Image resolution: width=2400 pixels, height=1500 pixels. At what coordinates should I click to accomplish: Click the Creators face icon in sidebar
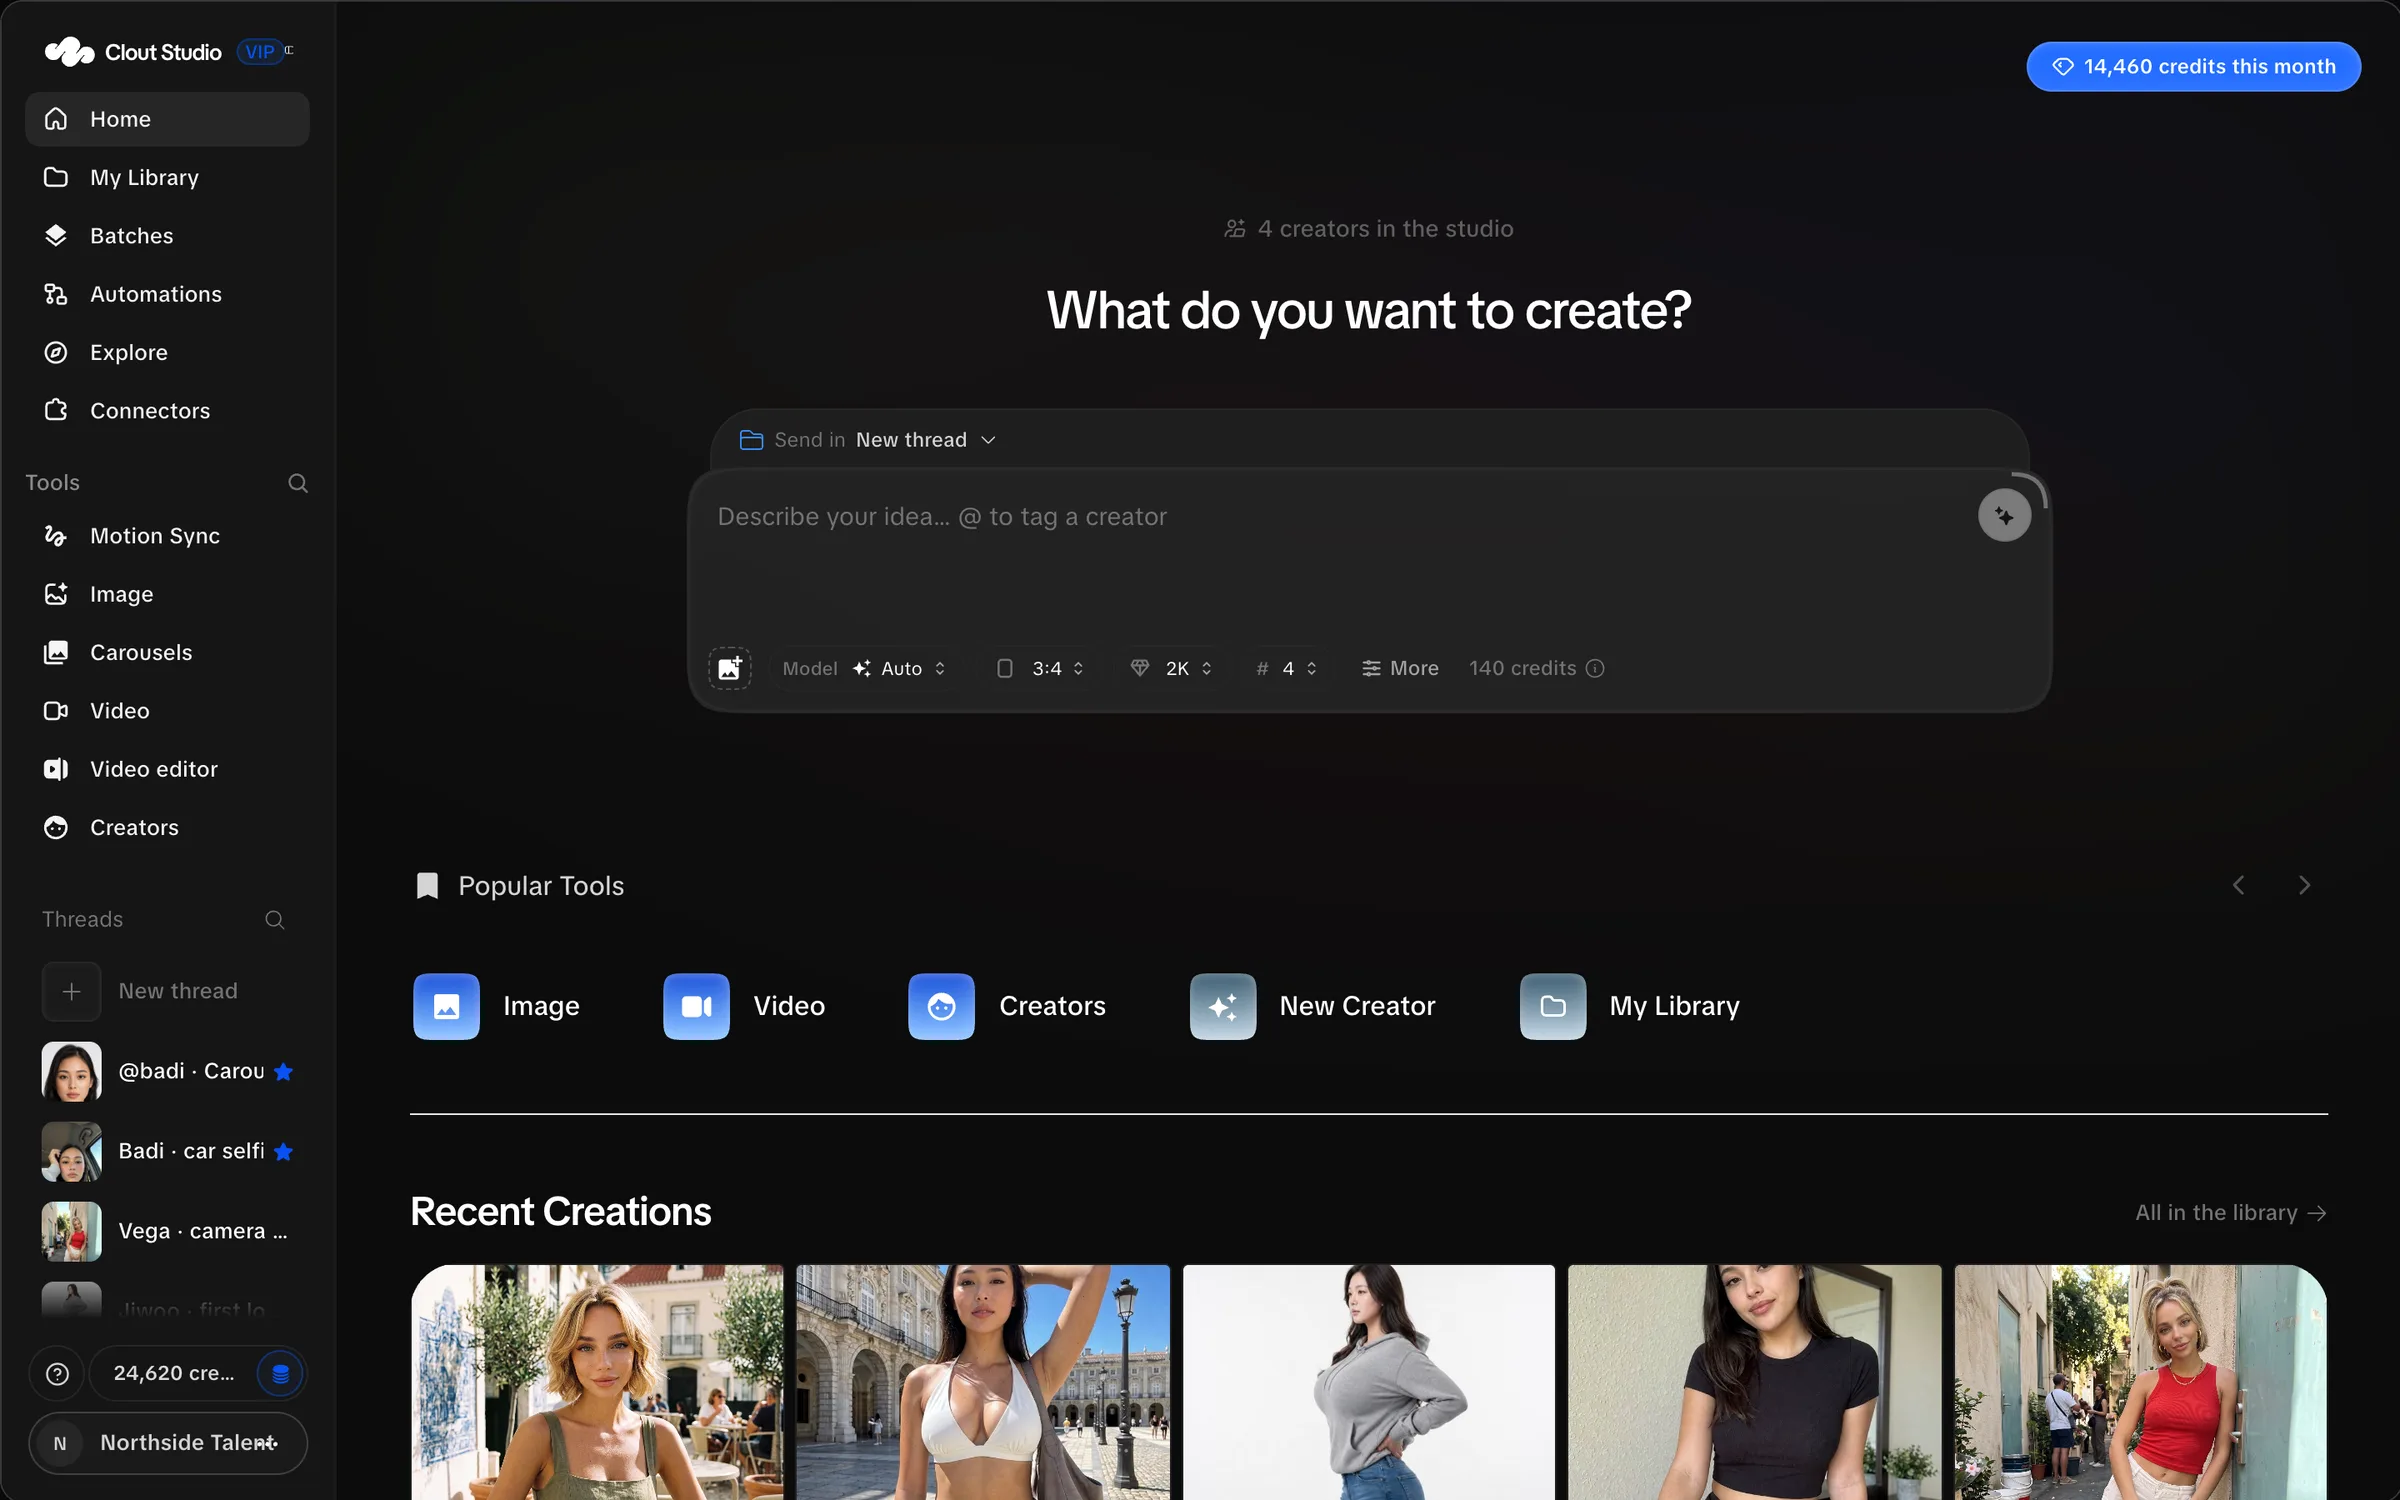(x=56, y=827)
